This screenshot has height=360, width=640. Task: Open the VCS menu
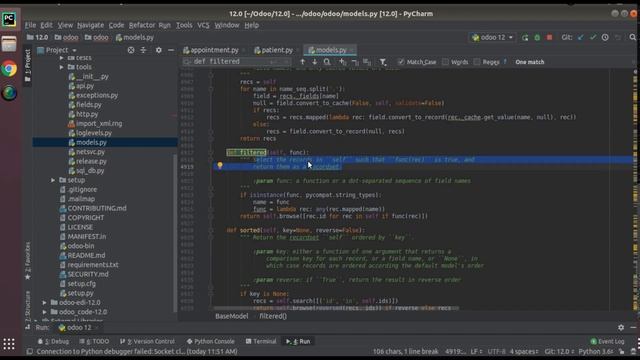click(203, 25)
